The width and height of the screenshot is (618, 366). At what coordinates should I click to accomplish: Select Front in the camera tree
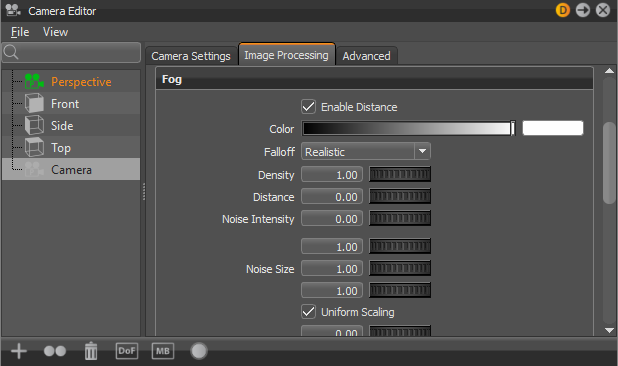tap(65, 104)
